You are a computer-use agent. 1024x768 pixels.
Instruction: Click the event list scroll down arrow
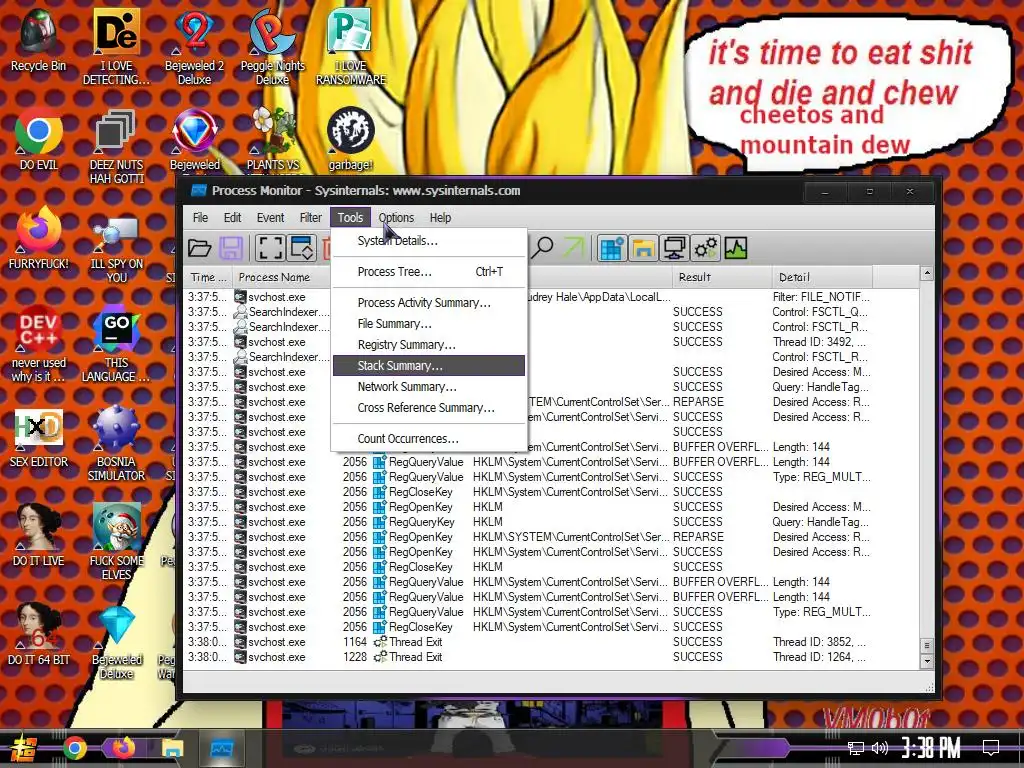pyautogui.click(x=927, y=661)
